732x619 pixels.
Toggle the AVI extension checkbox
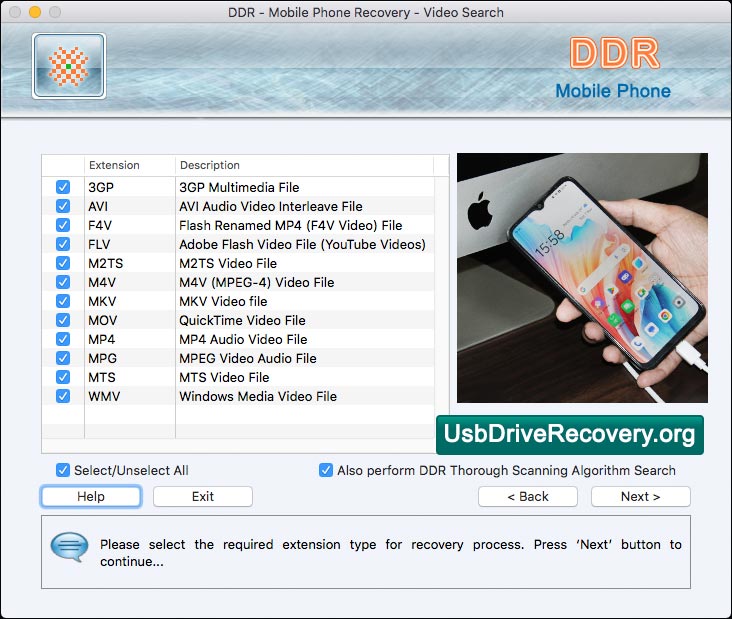[63, 206]
